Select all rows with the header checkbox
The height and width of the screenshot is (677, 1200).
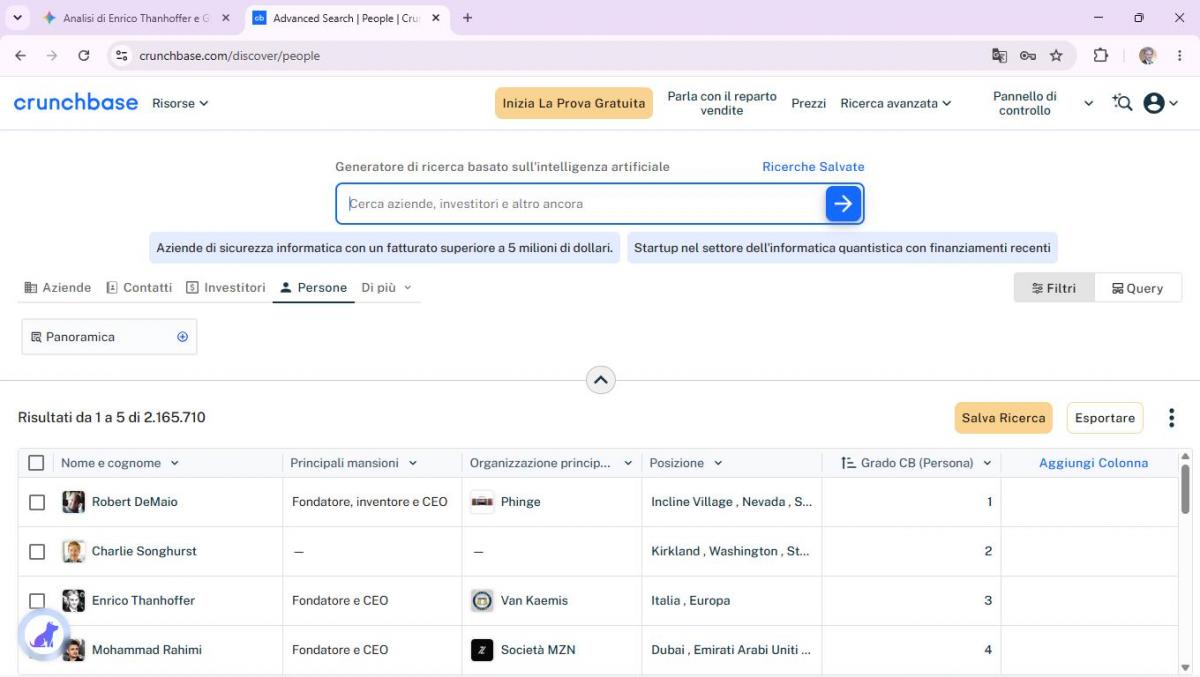(x=37, y=463)
